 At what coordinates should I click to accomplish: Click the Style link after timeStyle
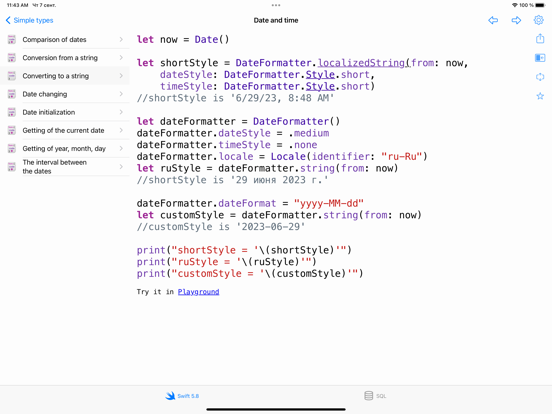point(320,86)
